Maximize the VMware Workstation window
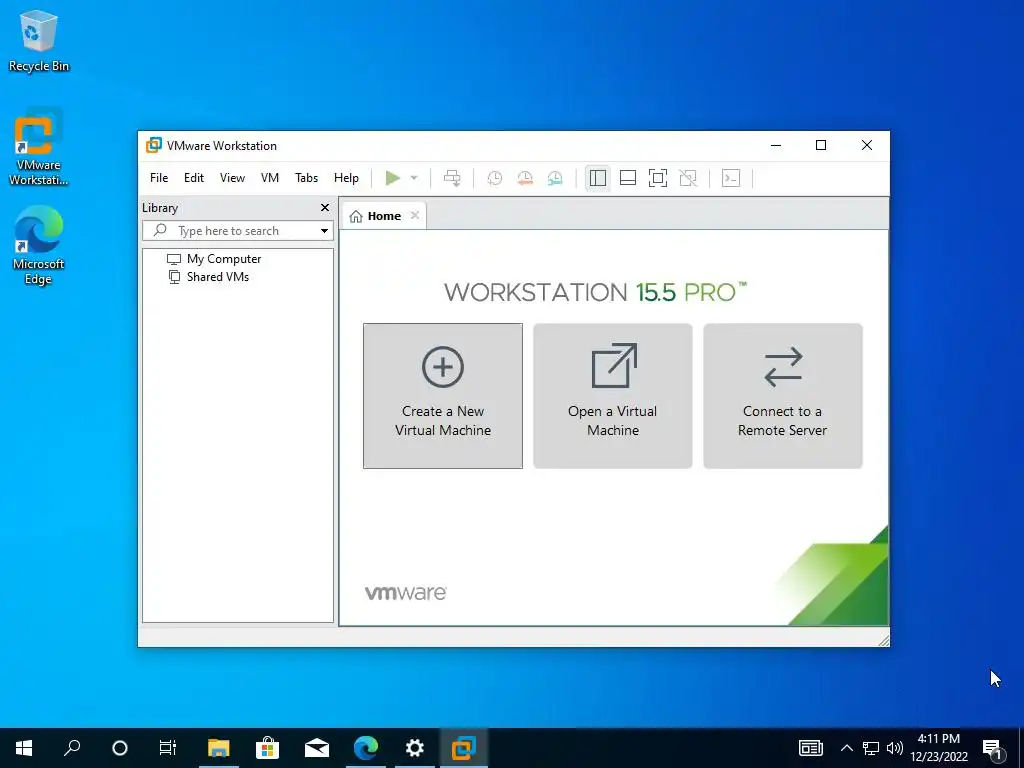This screenshot has height=768, width=1024. tap(821, 145)
